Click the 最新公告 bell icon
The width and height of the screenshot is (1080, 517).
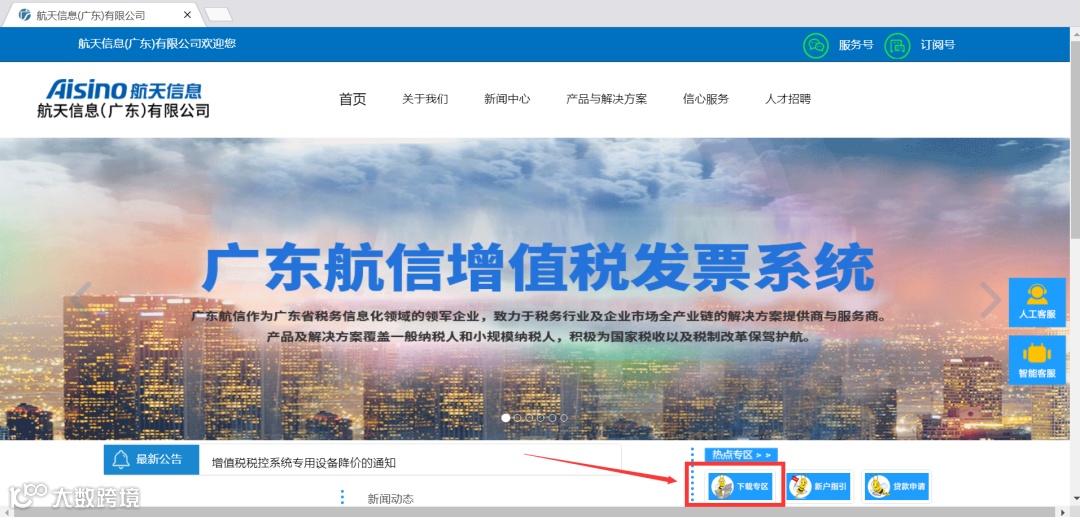click(121, 459)
